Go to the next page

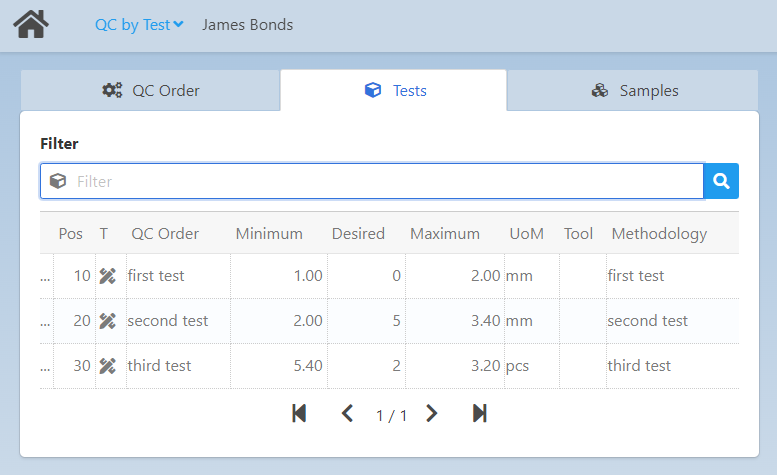432,414
